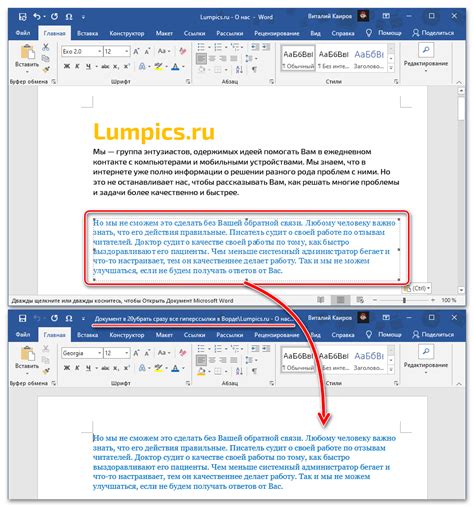Open the Paste Options (Ctrl) dropdown in the top window
Viewport: 474px width, 507px height.
tap(417, 288)
